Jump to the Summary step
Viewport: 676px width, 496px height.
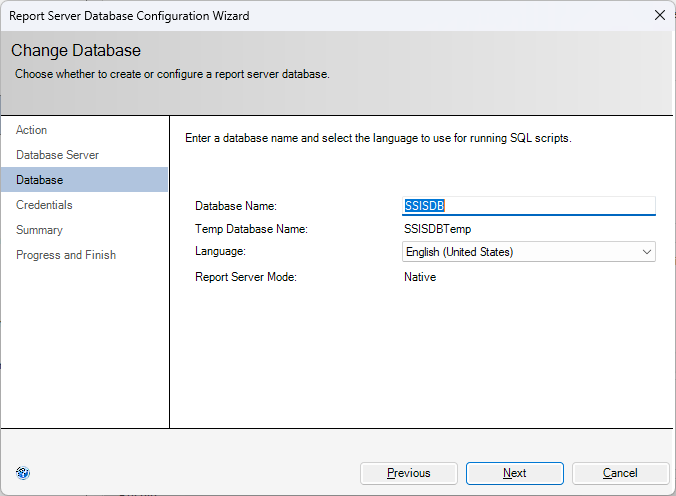pos(39,230)
